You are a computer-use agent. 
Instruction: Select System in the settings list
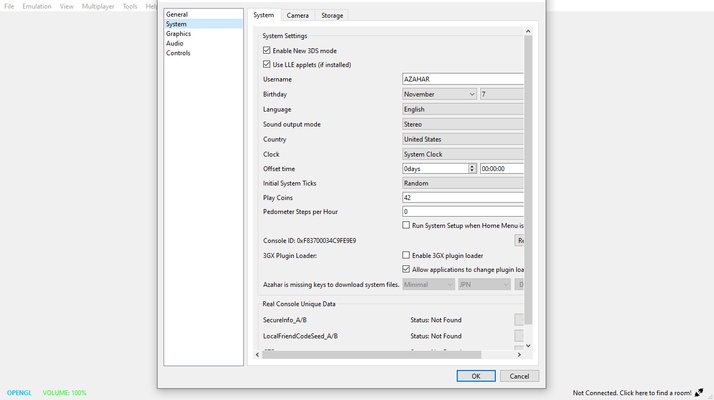pyautogui.click(x=203, y=24)
